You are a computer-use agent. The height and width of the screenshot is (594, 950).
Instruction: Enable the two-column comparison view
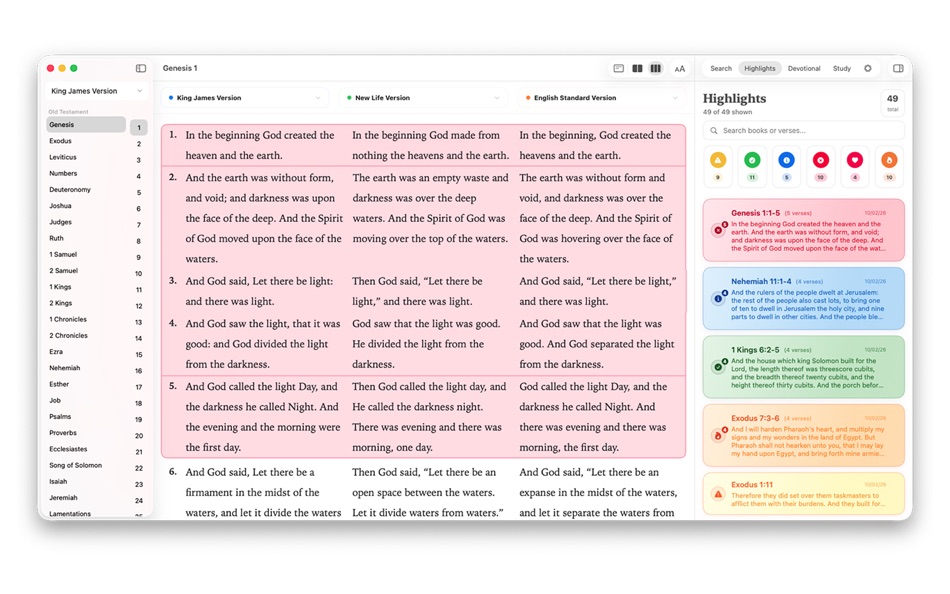(637, 68)
